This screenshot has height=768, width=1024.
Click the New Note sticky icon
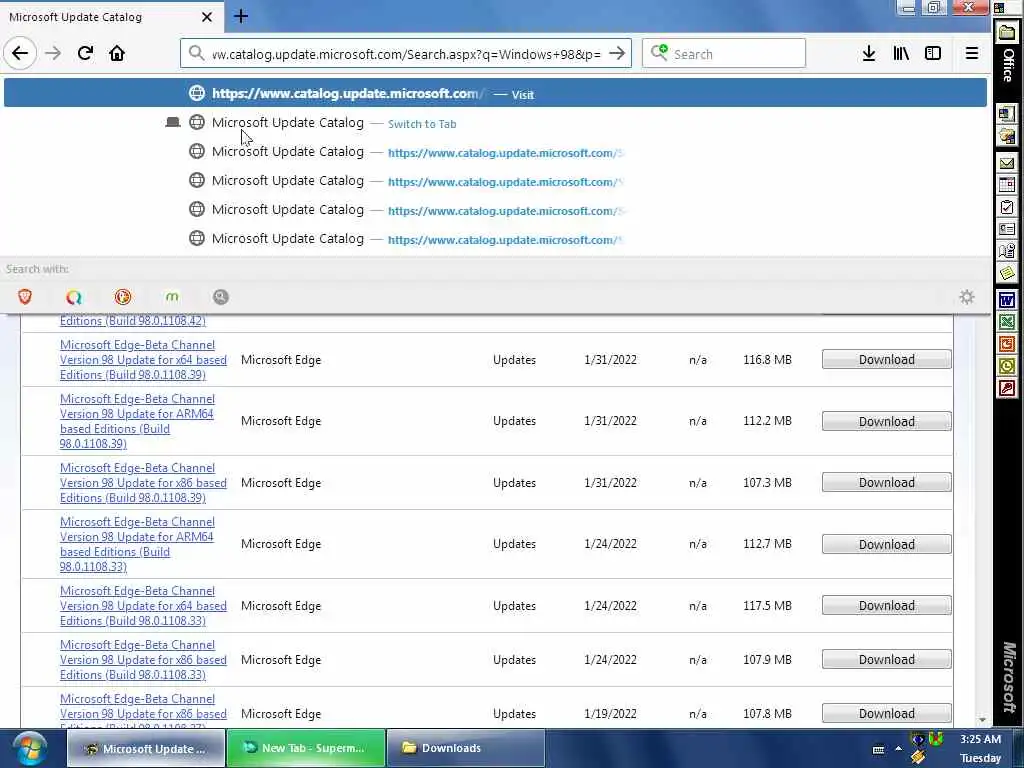(x=1006, y=273)
